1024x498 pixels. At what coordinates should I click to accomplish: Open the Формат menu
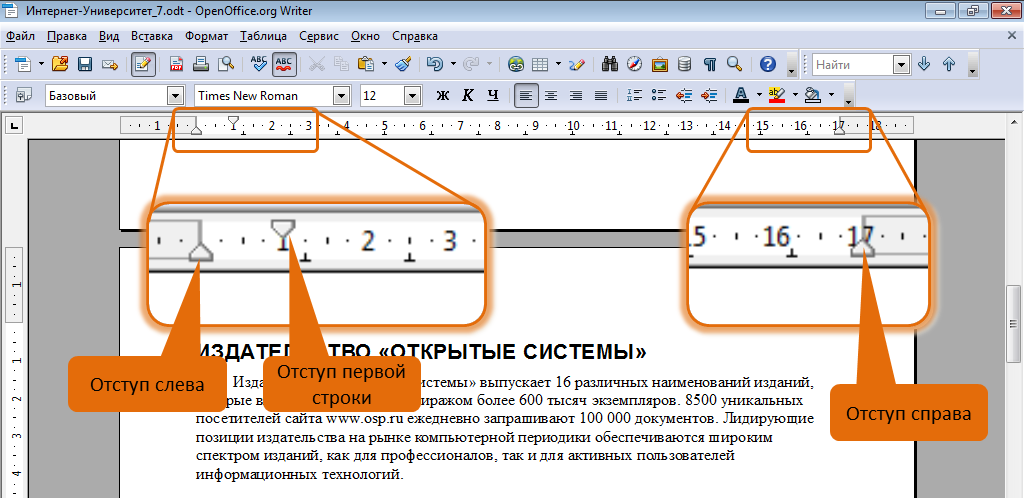206,36
